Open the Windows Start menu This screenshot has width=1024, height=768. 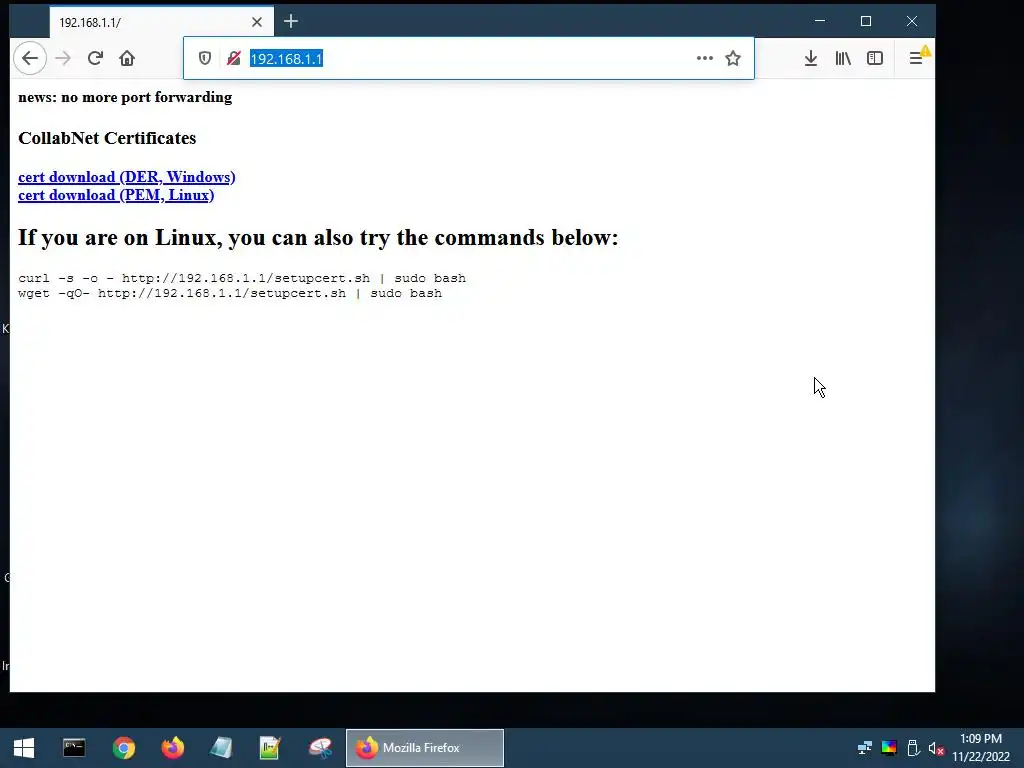click(x=24, y=748)
